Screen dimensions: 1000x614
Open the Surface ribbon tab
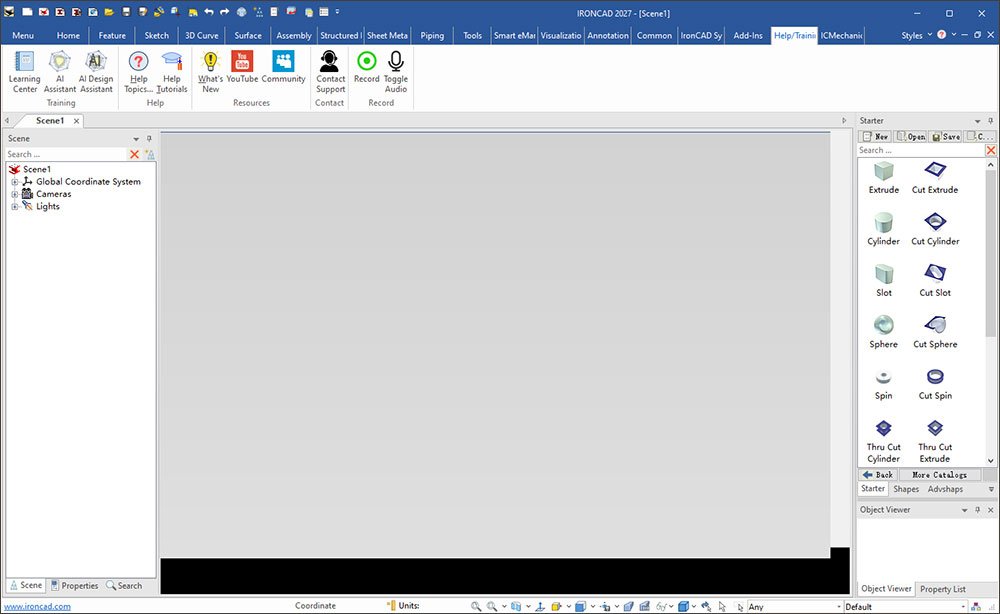point(248,35)
